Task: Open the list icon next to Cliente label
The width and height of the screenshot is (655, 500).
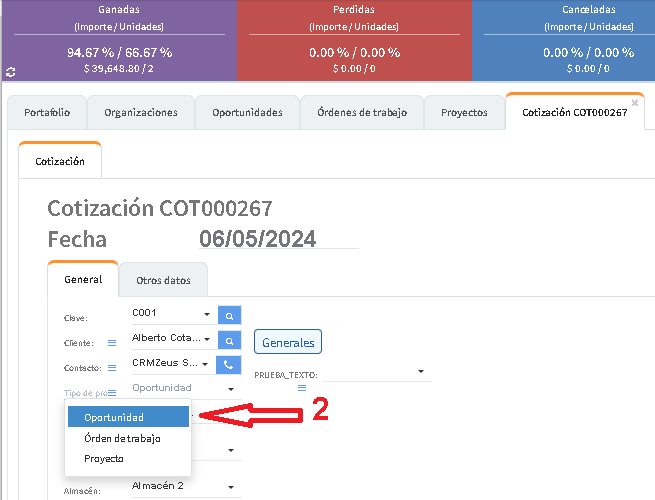Action: [112, 343]
